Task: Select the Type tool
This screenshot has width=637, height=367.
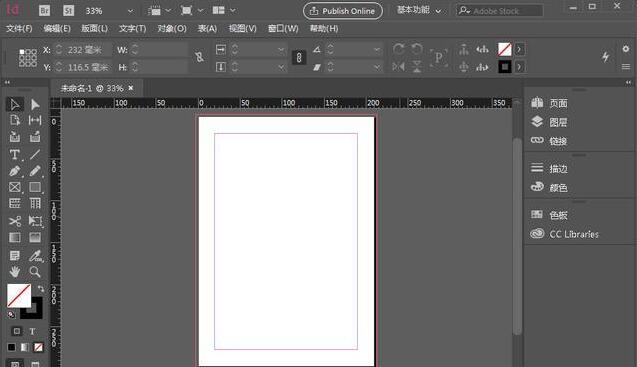Action: pos(15,154)
